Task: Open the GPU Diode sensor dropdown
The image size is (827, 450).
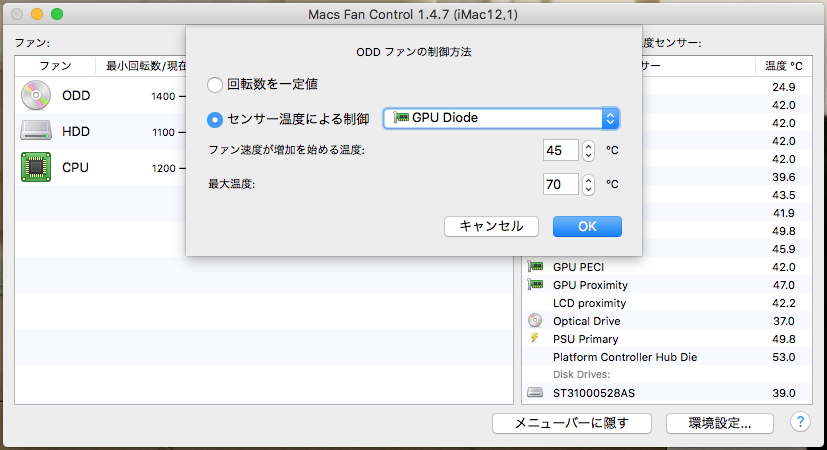Action: click(501, 118)
